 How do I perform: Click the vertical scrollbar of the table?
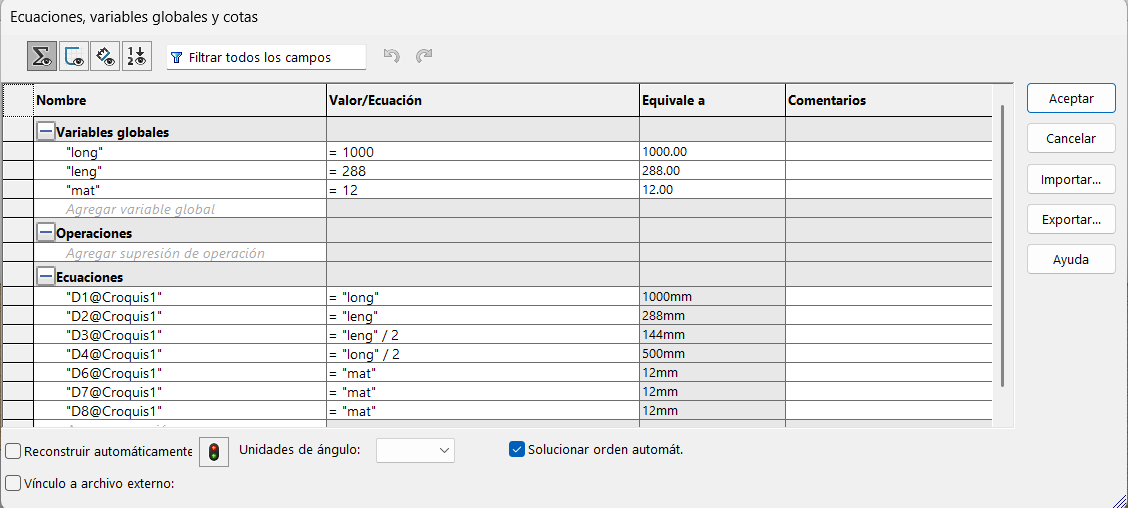(x=1002, y=250)
